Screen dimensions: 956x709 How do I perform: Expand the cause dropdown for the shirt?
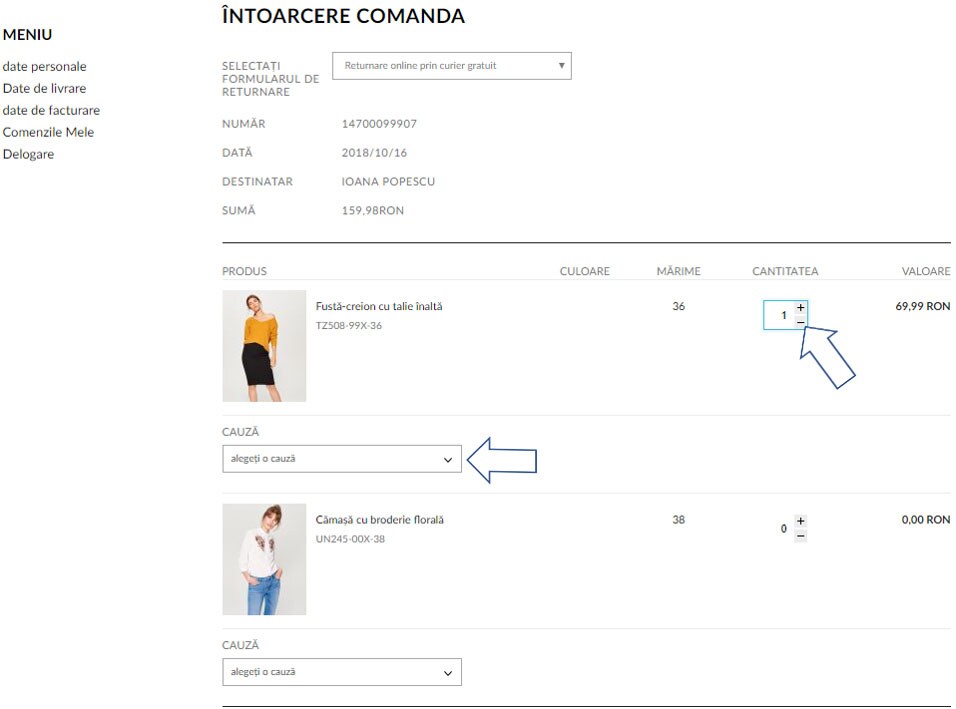point(341,673)
